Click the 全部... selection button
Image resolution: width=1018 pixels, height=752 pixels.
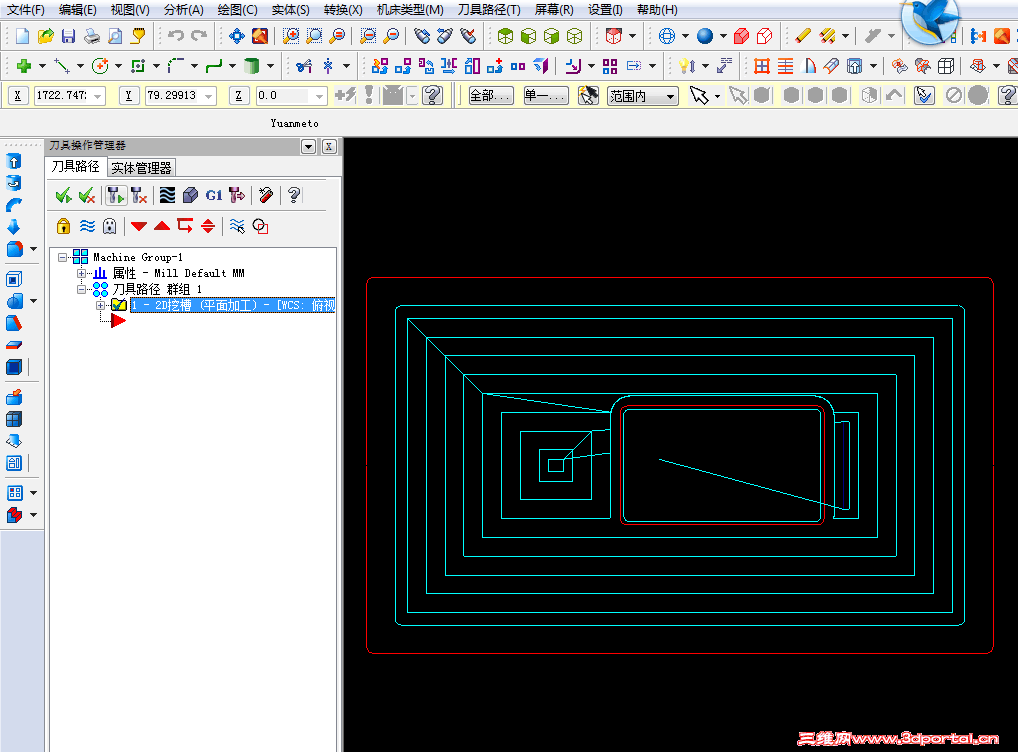(491, 96)
